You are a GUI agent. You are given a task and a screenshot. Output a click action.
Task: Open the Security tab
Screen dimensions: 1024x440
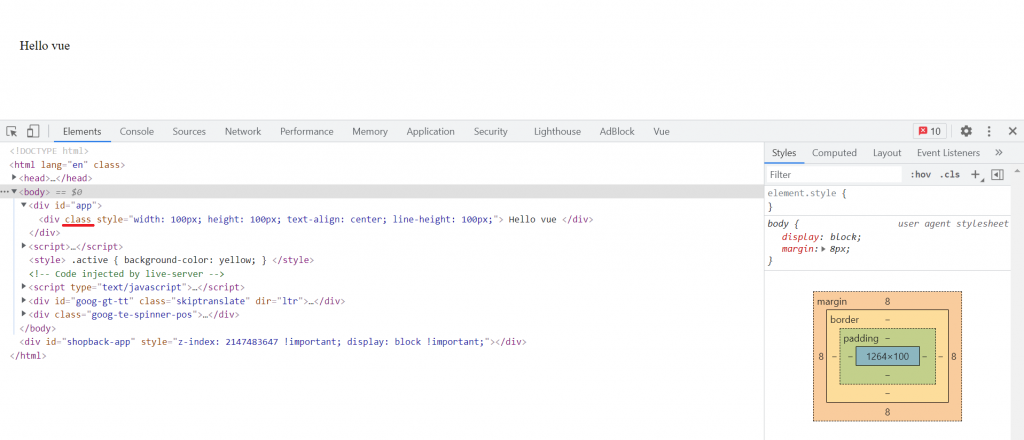click(490, 131)
